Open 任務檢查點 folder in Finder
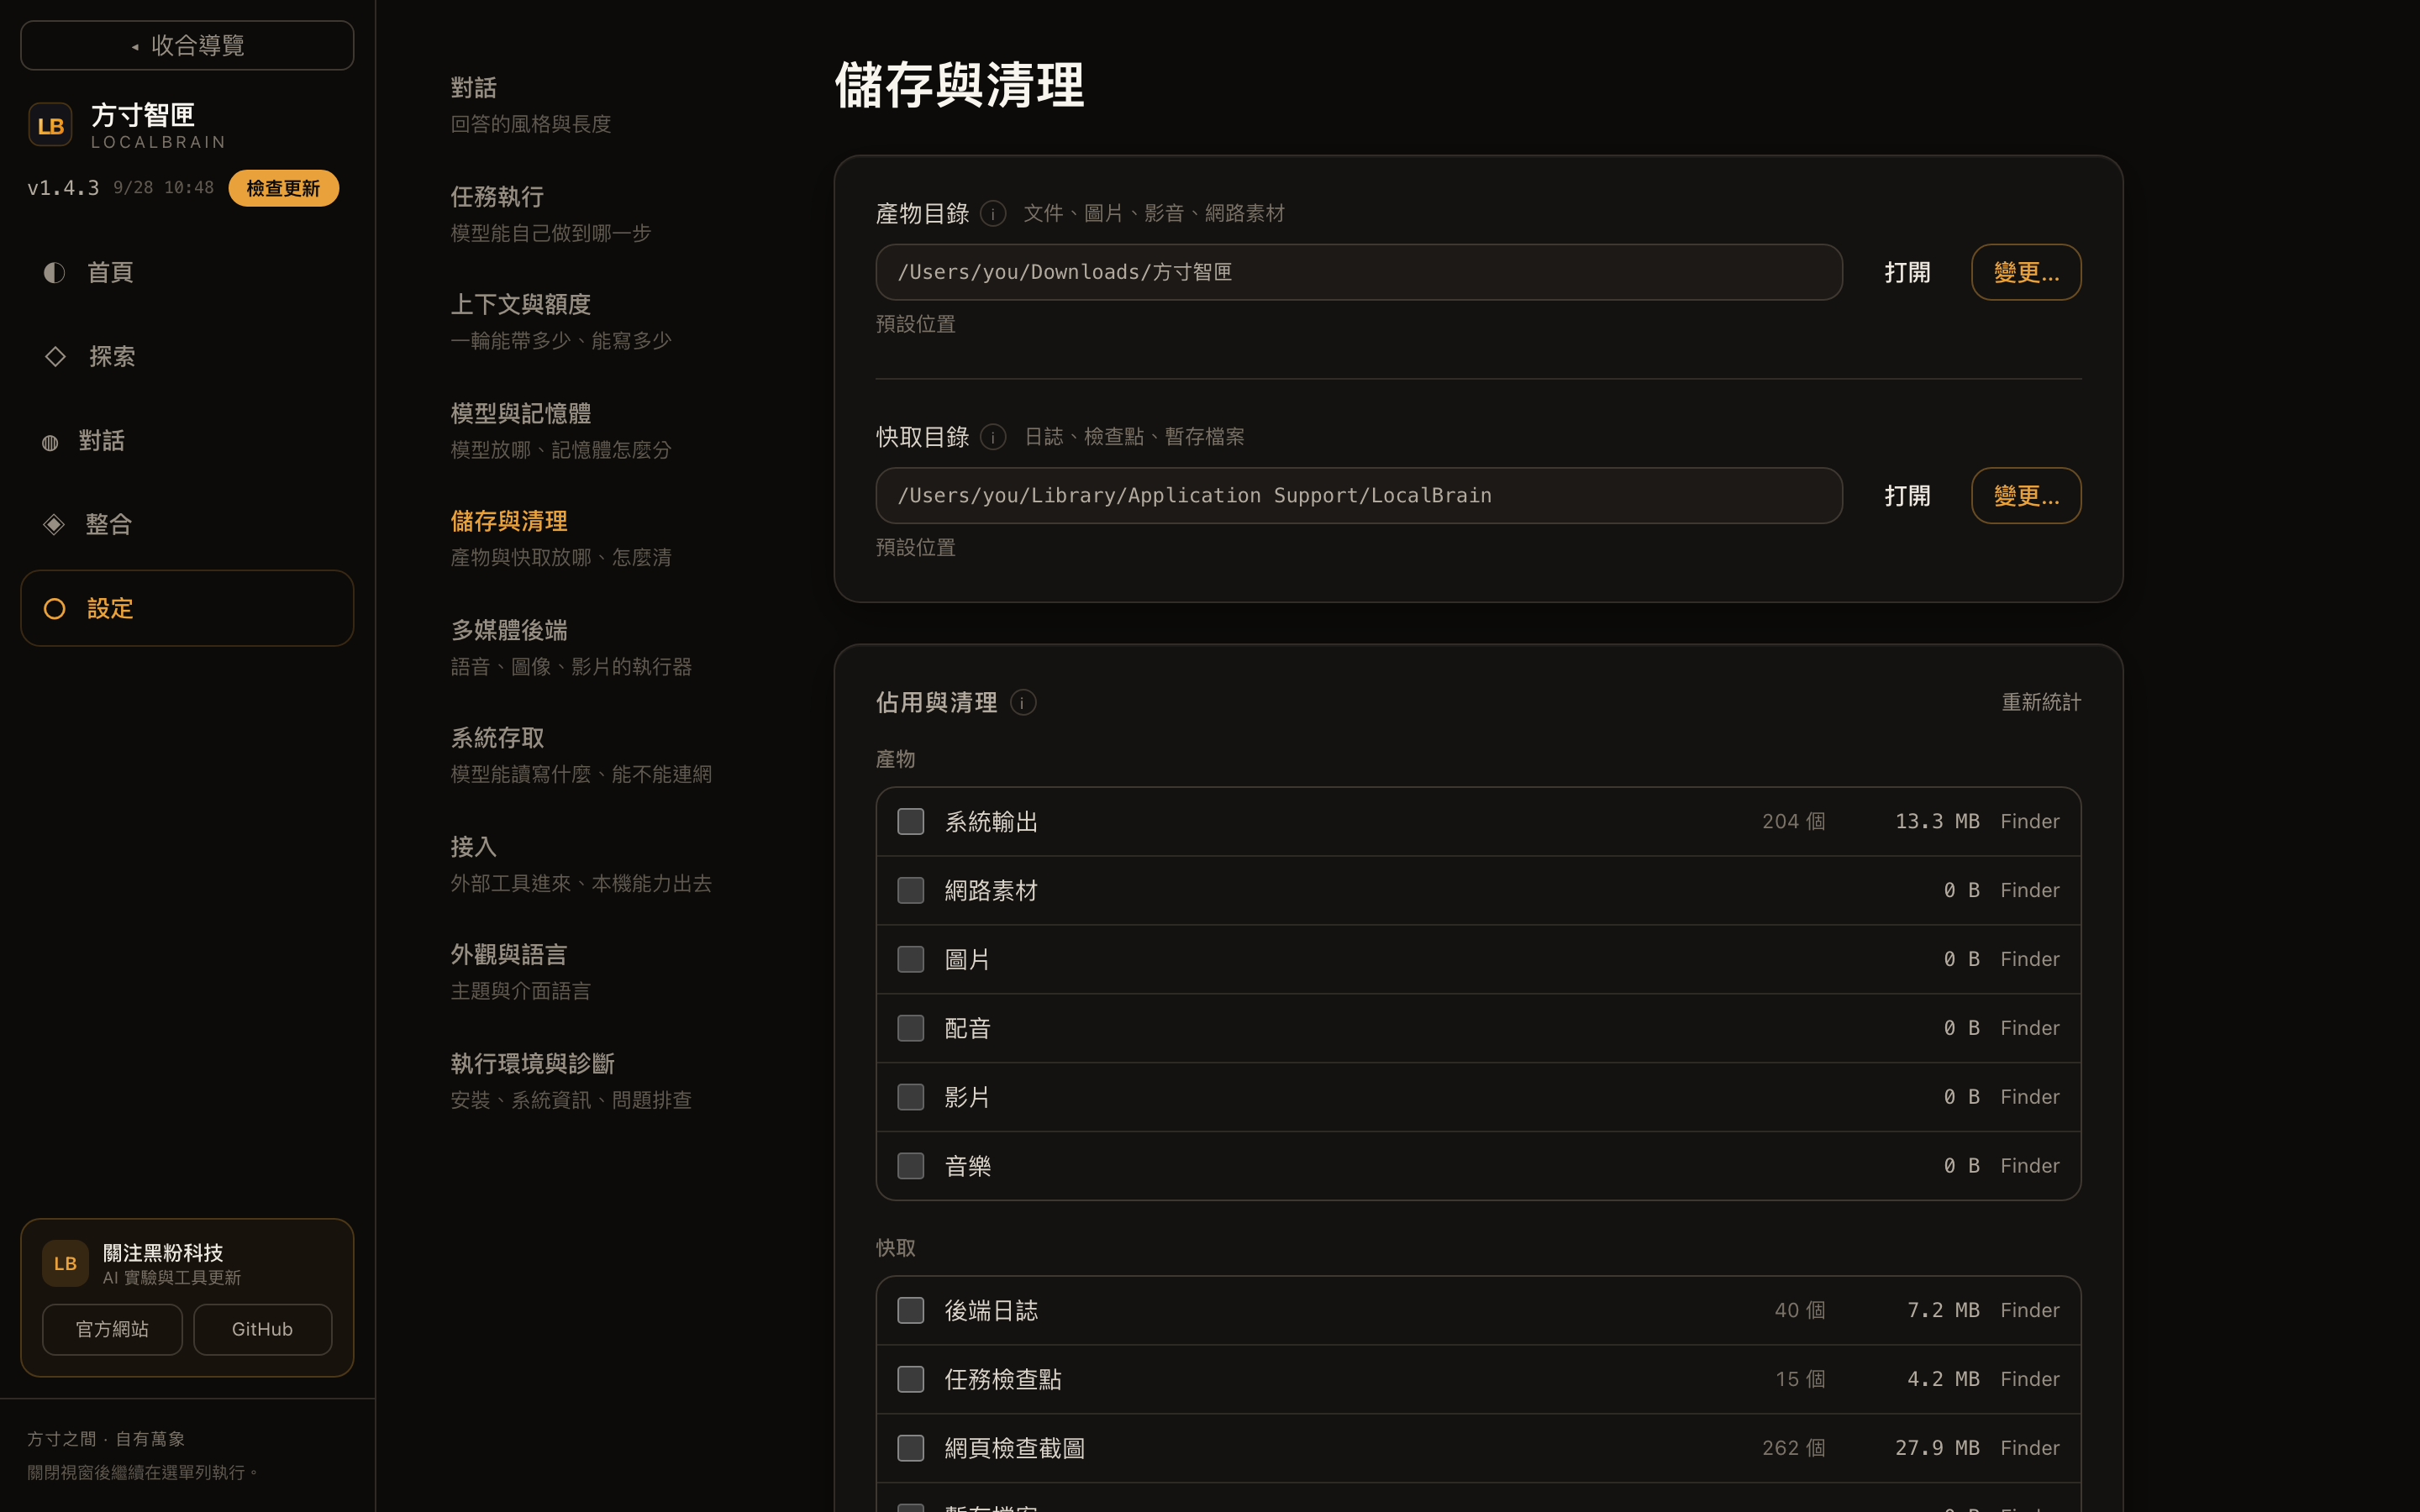 pyautogui.click(x=2029, y=1379)
